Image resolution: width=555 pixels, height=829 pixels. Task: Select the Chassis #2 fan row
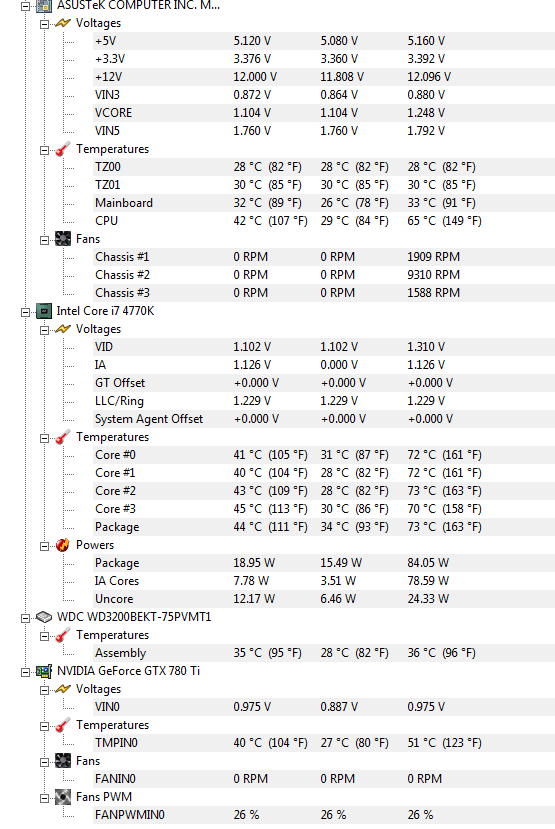pos(323,275)
